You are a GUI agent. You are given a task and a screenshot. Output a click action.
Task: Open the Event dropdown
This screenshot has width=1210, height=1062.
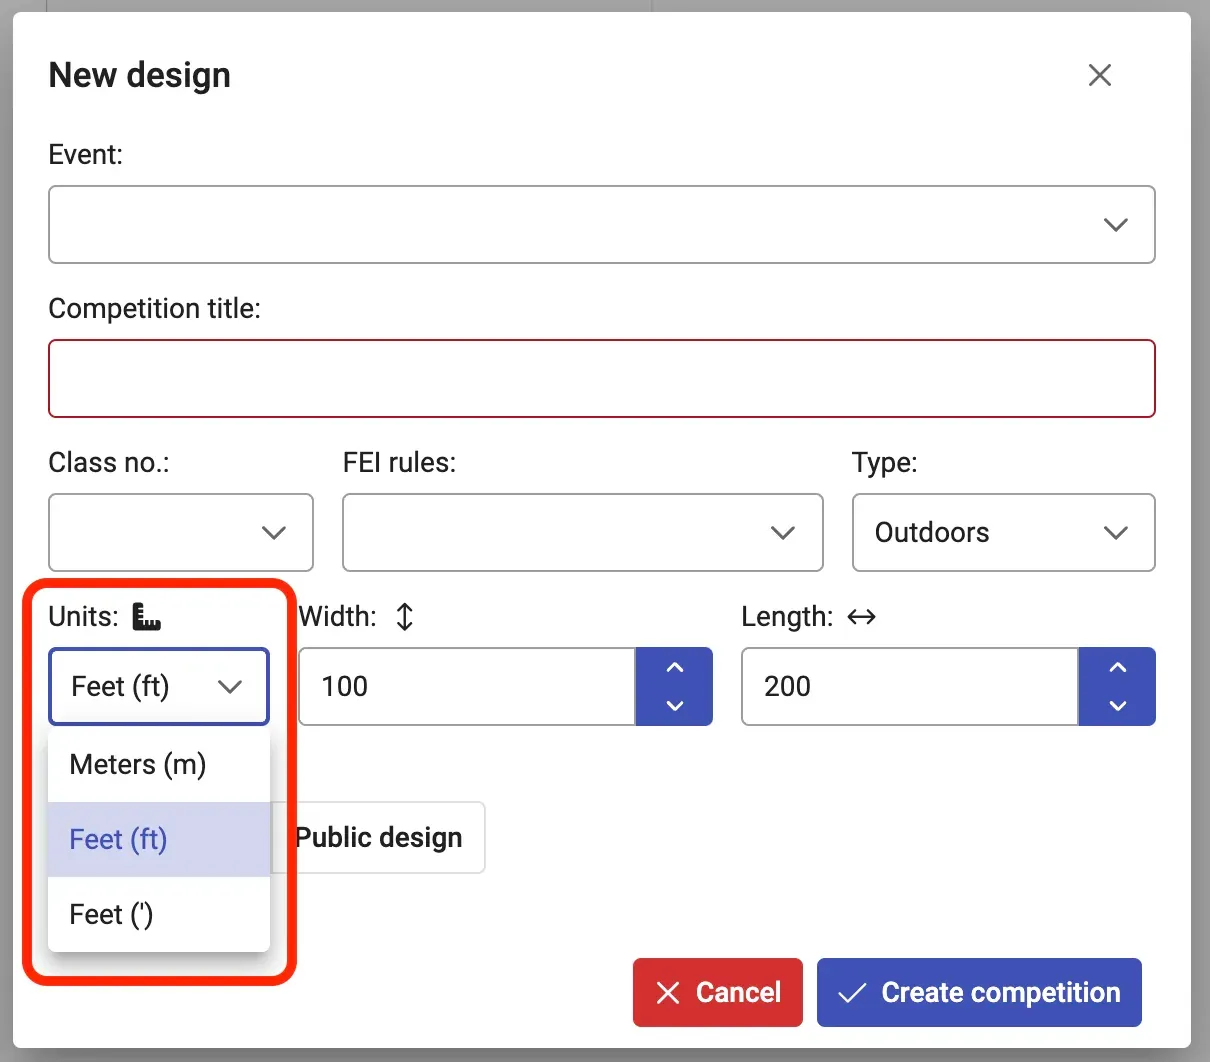601,225
